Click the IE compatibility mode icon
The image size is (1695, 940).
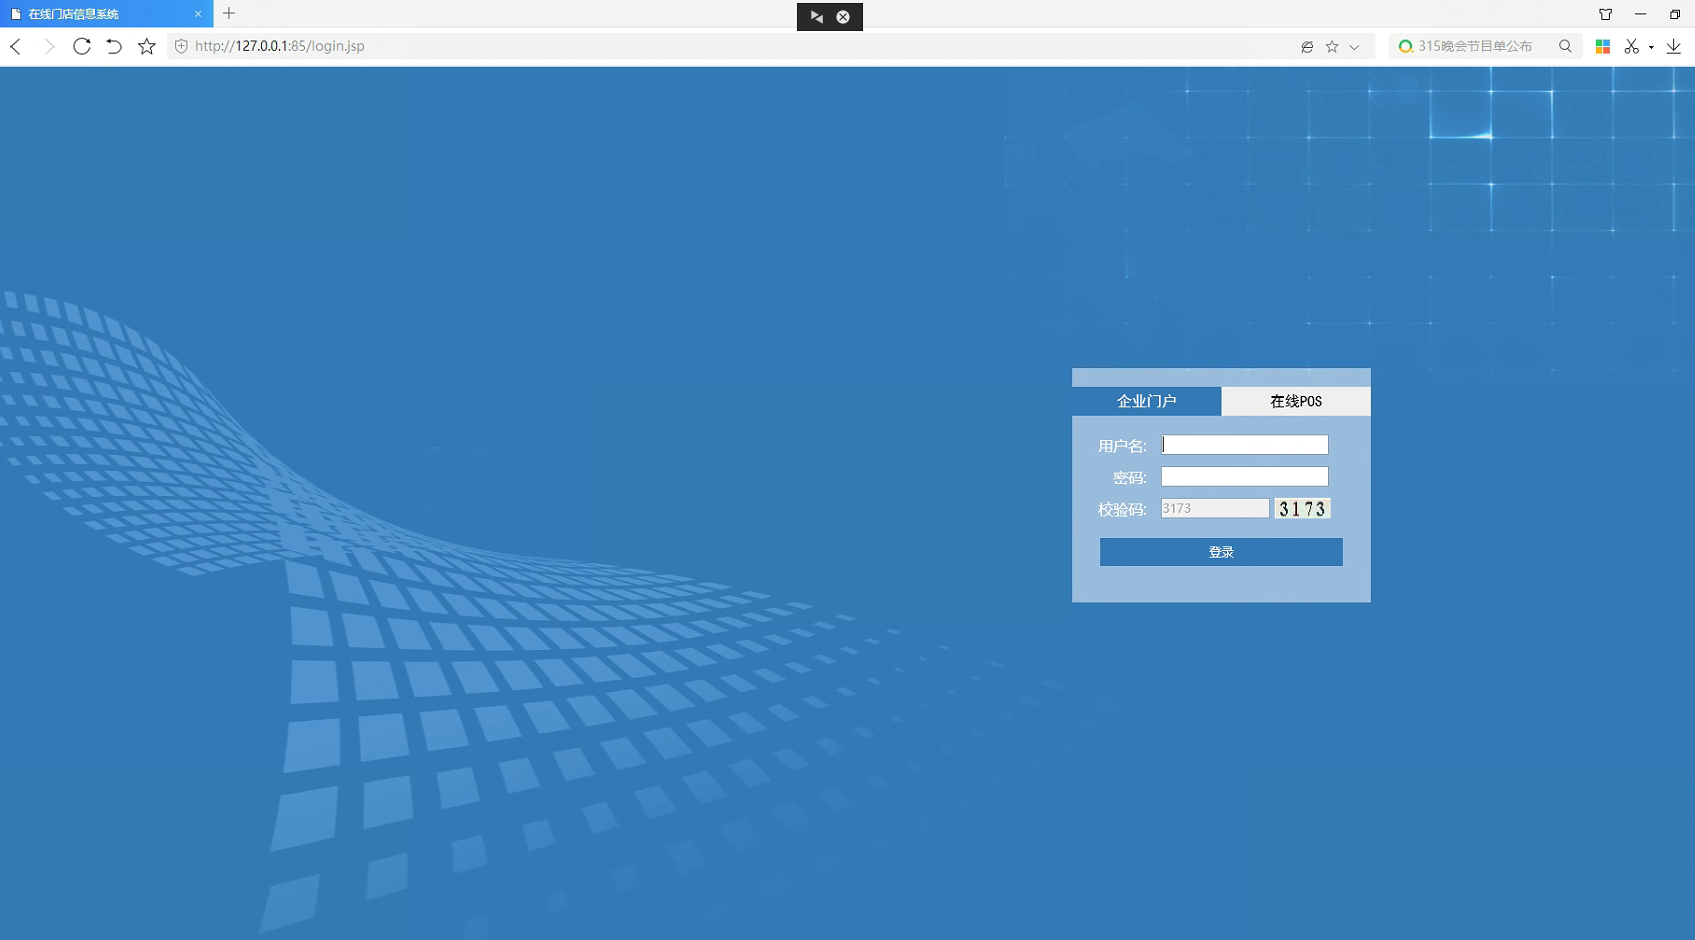tap(1307, 46)
